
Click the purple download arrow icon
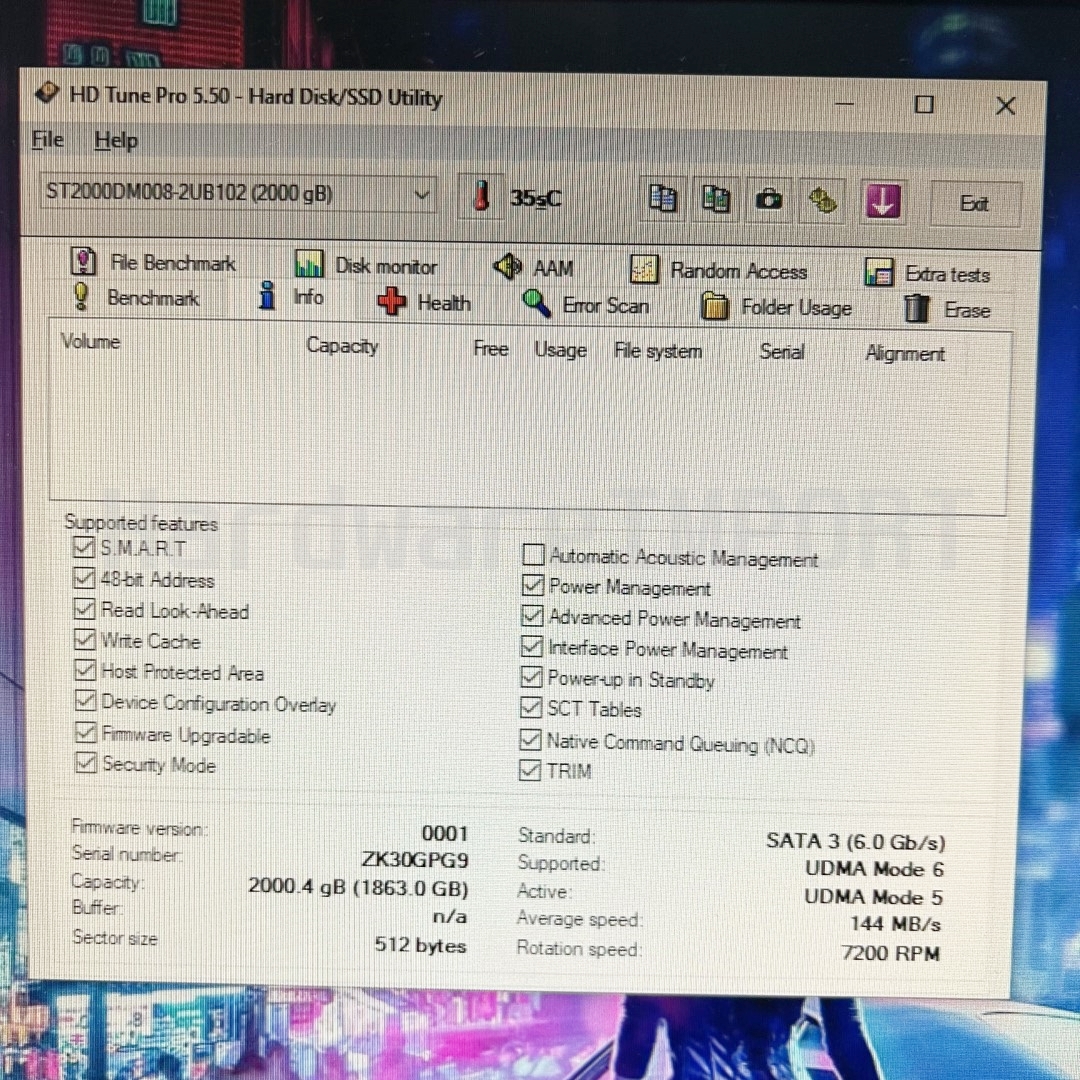882,201
